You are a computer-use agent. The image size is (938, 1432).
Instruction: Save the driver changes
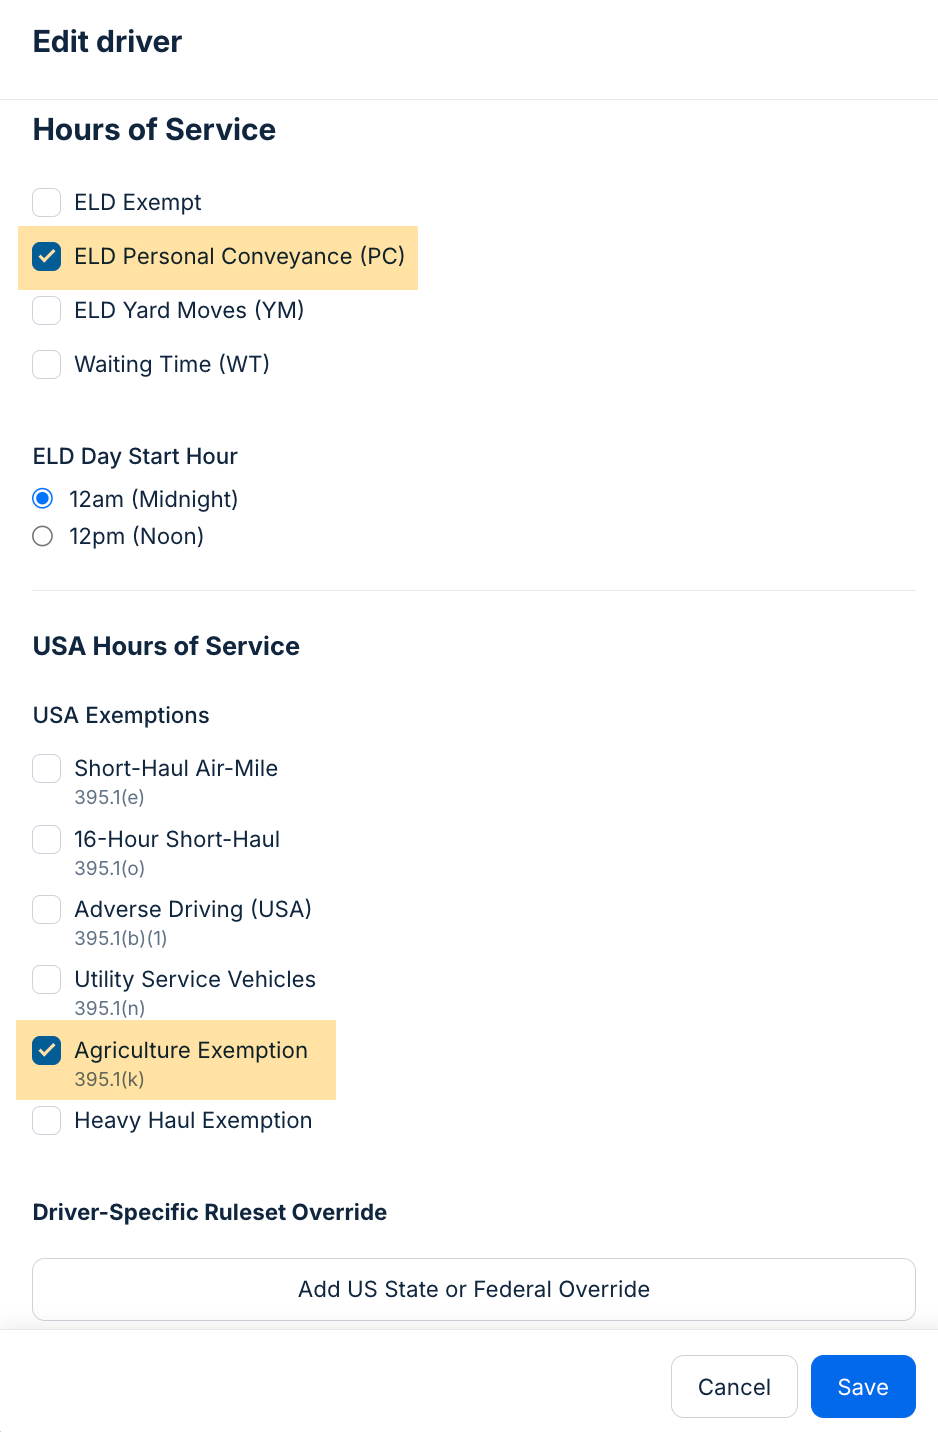[862, 1386]
